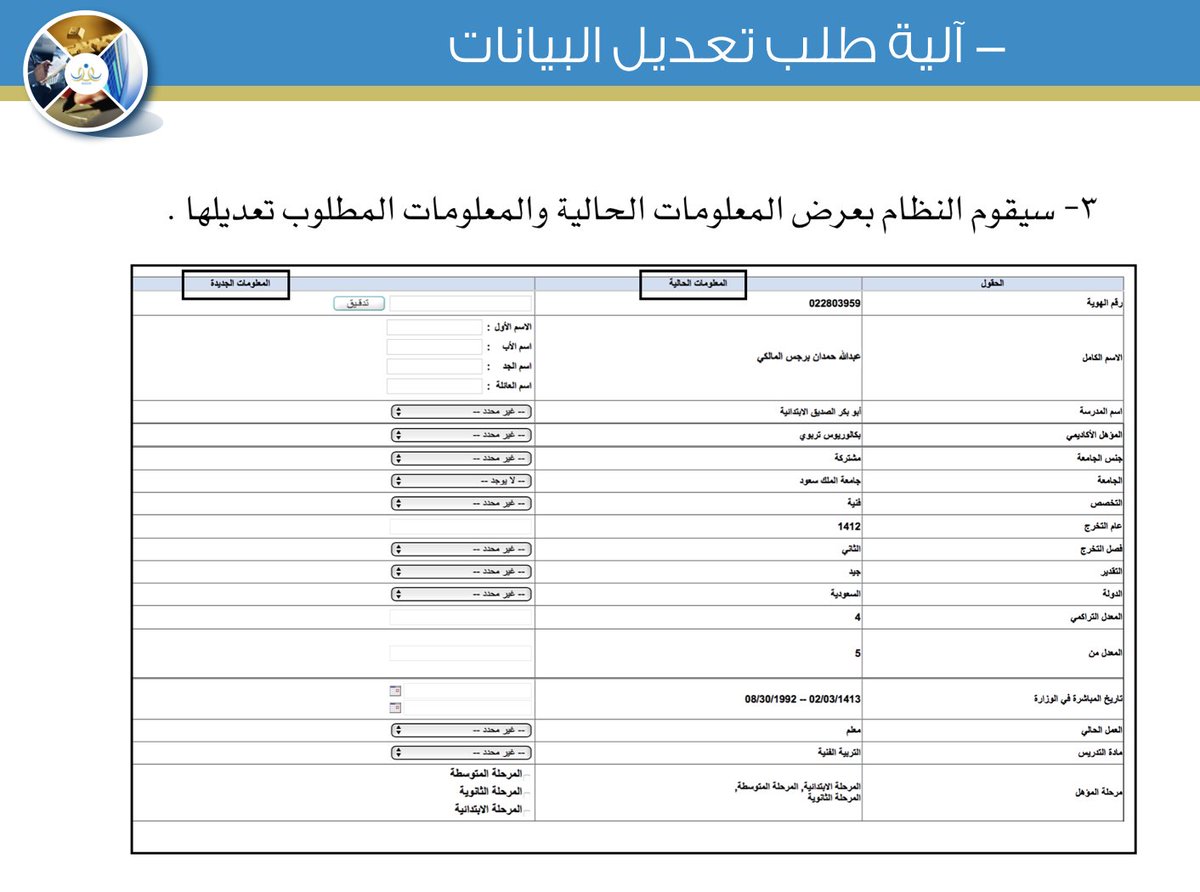Viewport: 1200px width, 892px height.
Task: Open the new التقدير dropdown
Action: [461, 571]
